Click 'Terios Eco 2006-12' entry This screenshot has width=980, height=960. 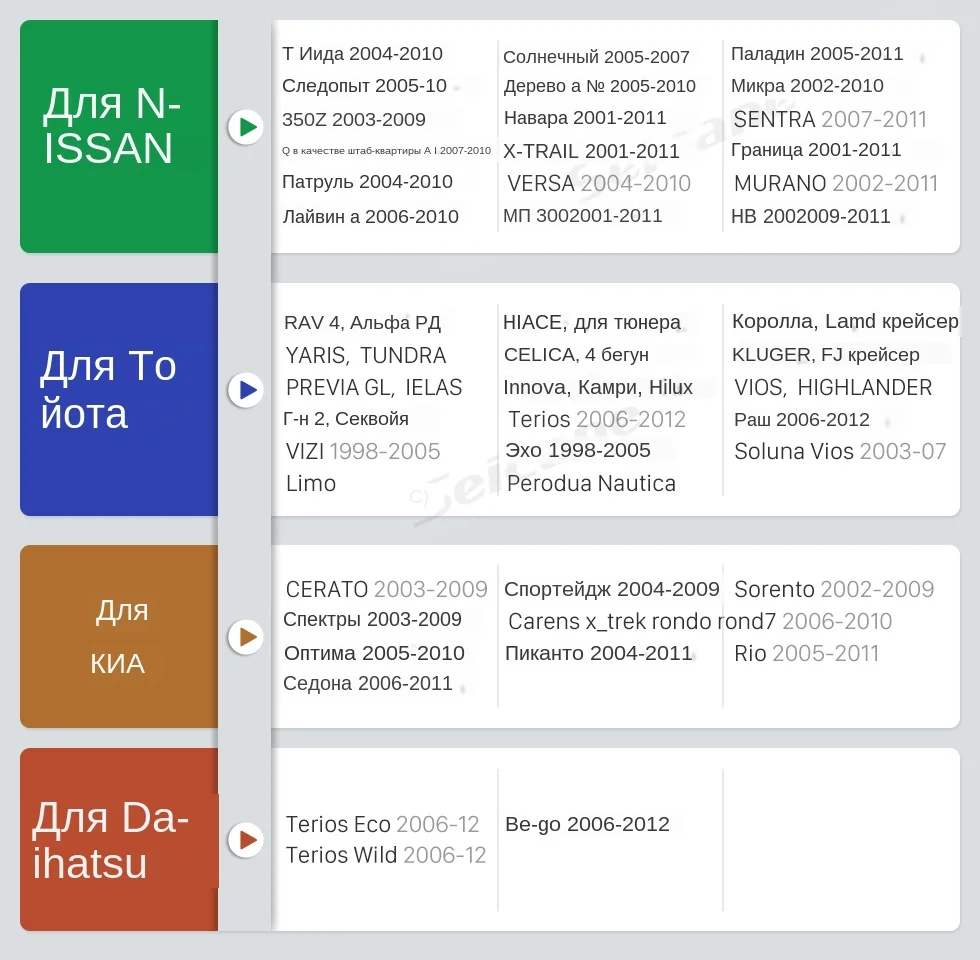click(382, 824)
